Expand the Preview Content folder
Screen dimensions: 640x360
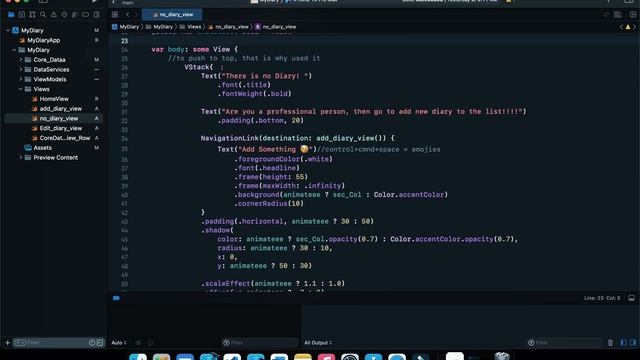tap(21, 158)
